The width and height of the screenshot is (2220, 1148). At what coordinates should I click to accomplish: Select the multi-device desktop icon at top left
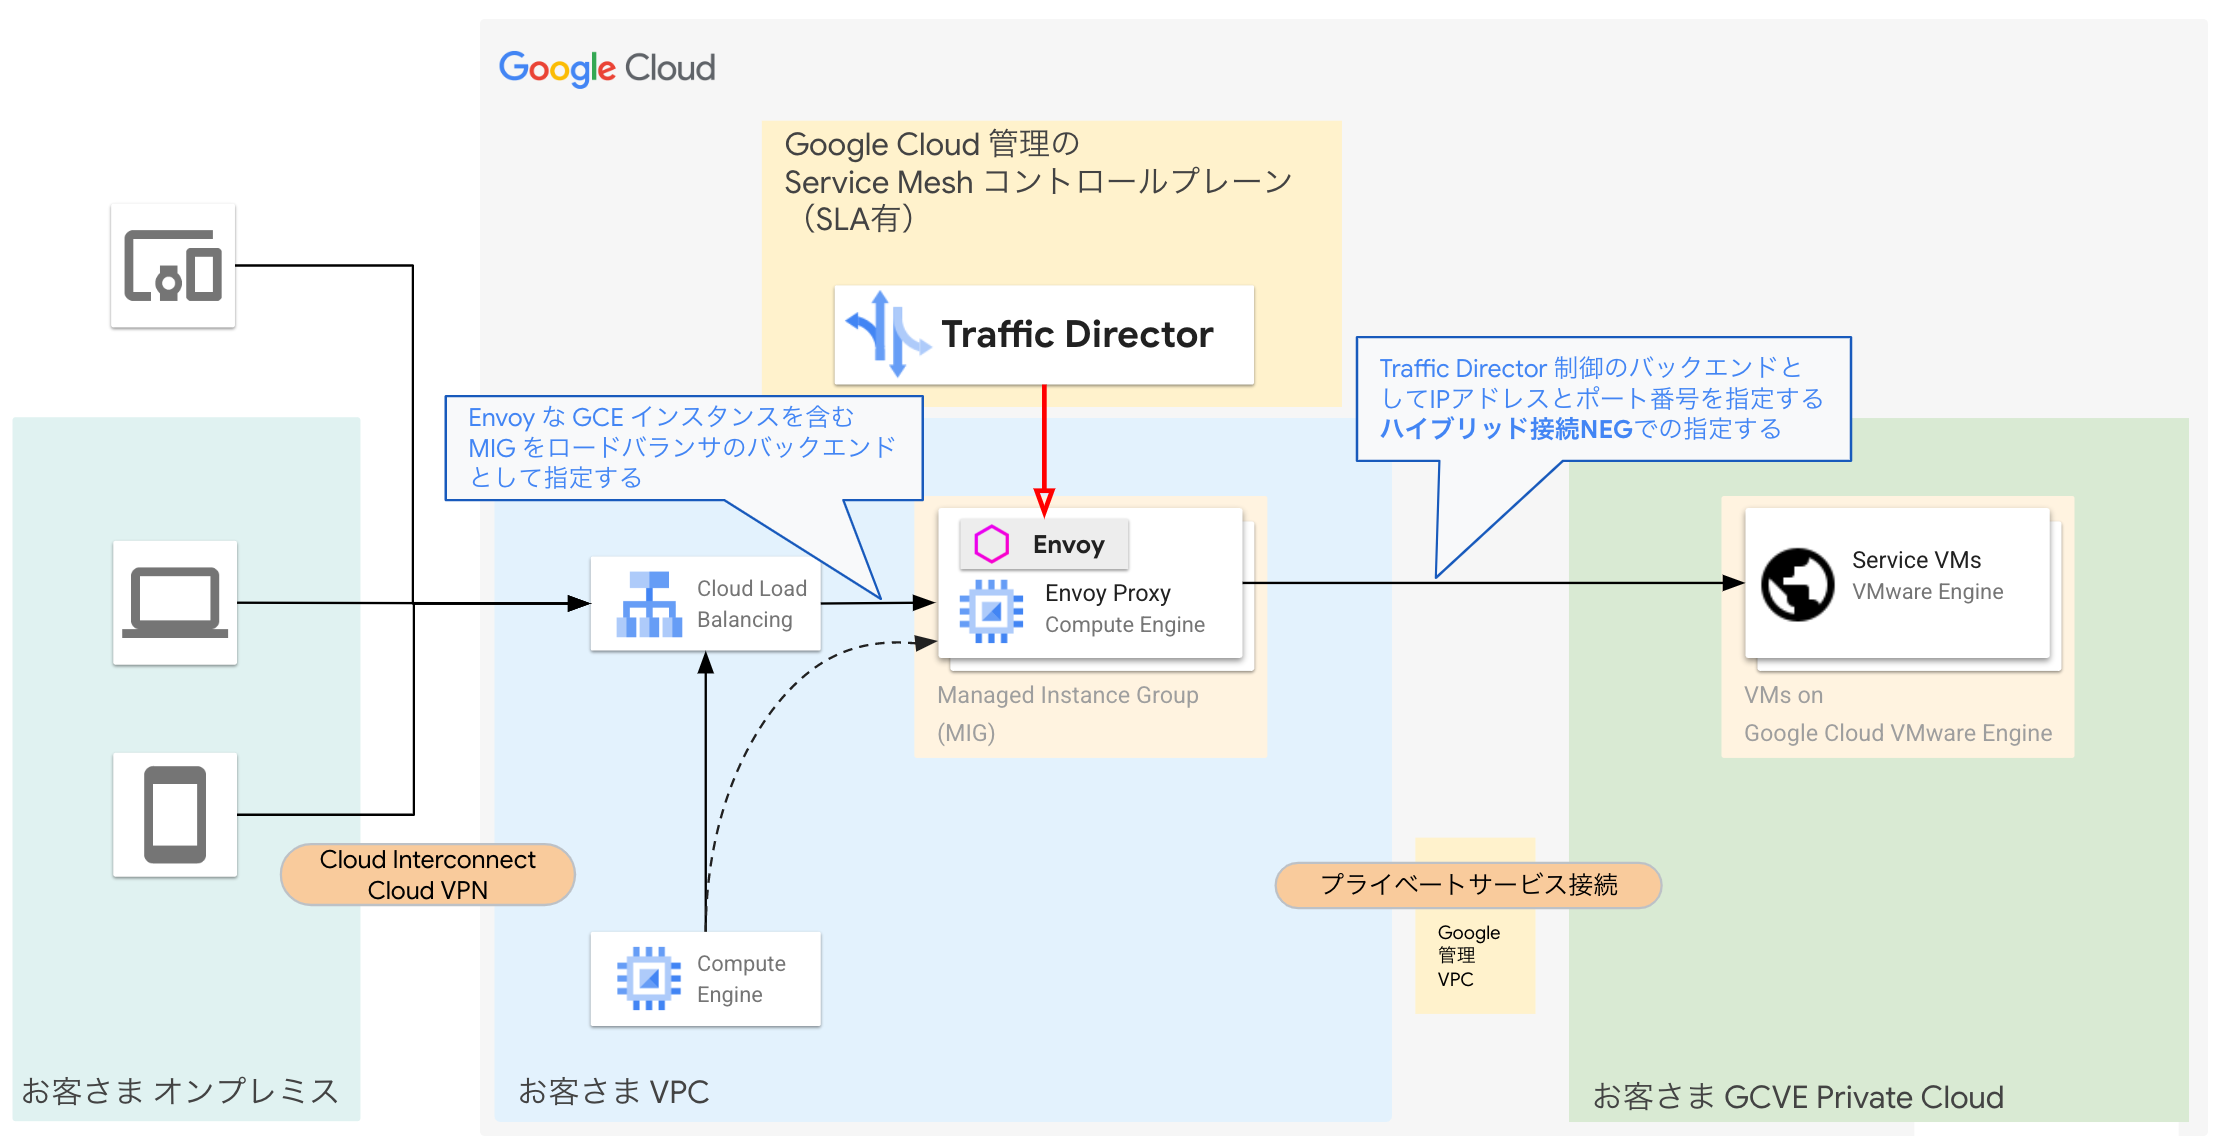click(173, 266)
